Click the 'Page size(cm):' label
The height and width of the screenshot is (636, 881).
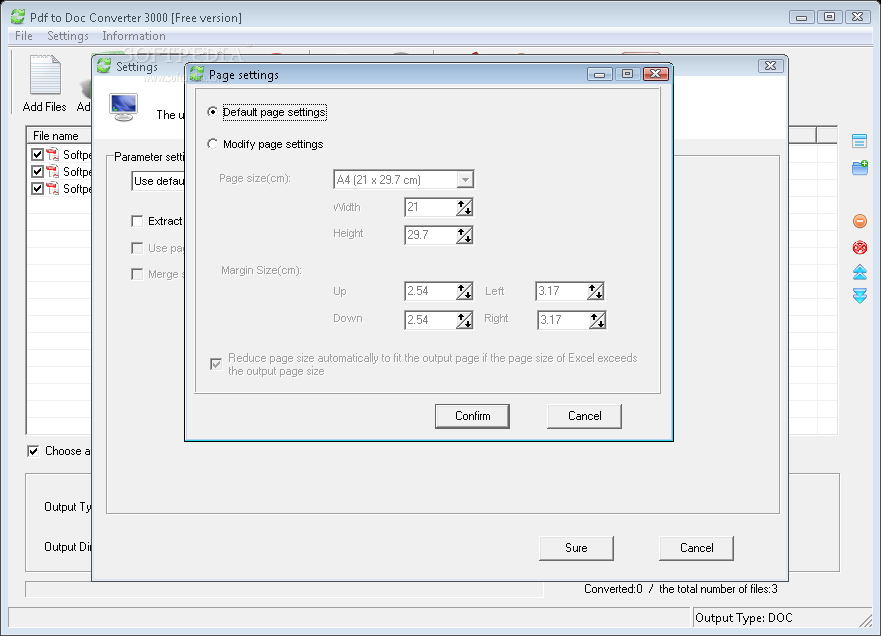click(x=255, y=178)
